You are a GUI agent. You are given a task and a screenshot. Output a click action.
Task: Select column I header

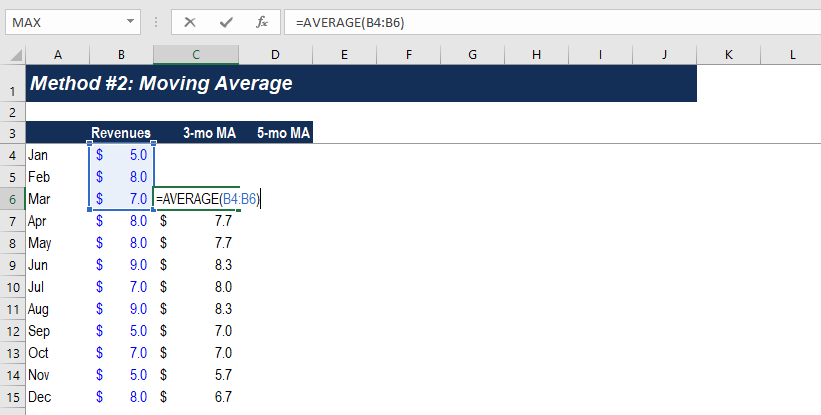pyautogui.click(x=600, y=54)
